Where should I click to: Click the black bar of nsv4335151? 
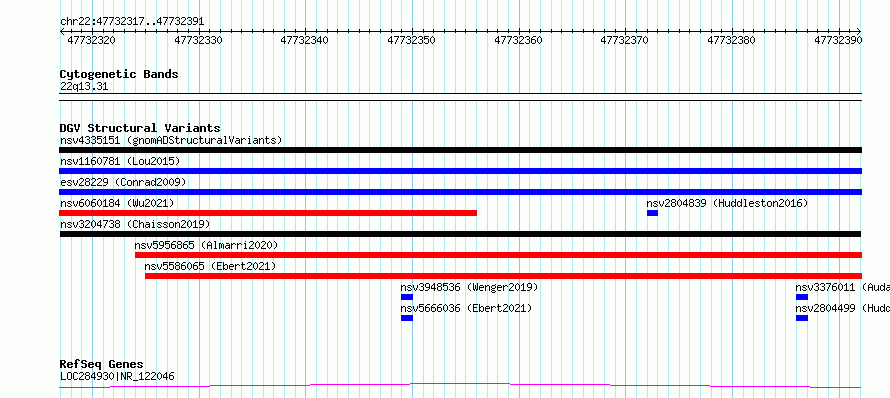(x=460, y=150)
